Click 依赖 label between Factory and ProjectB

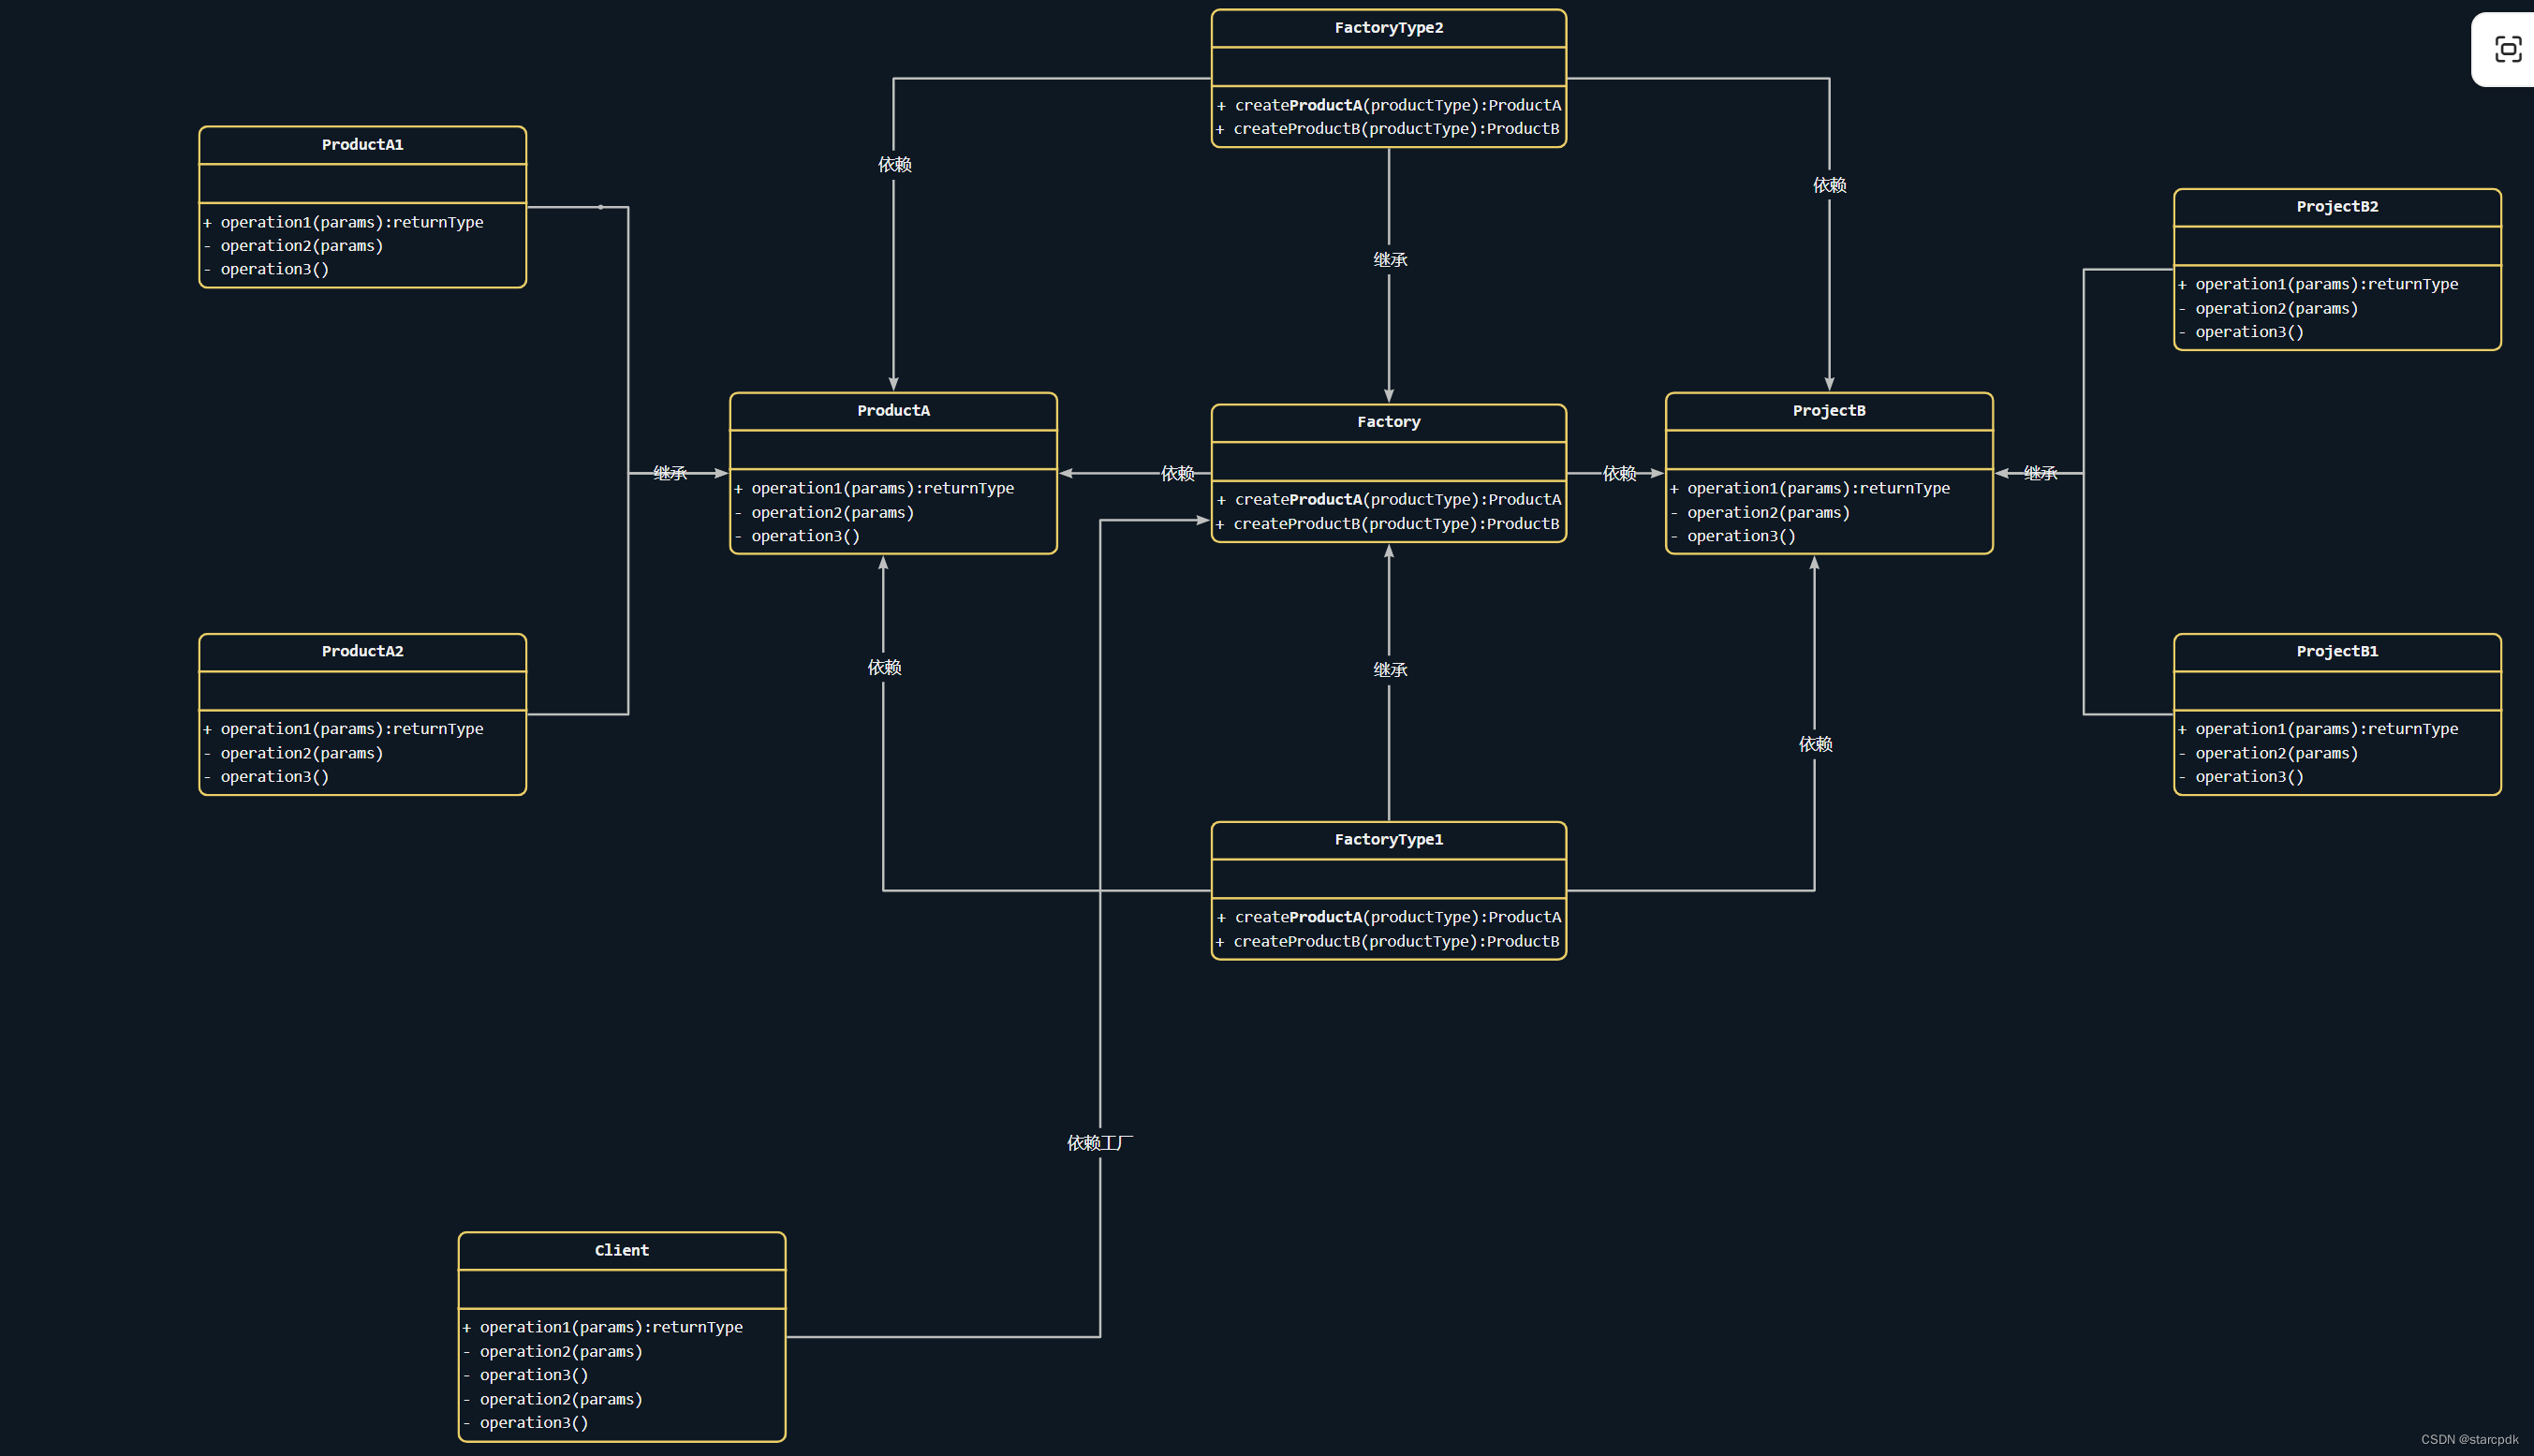click(x=1619, y=473)
